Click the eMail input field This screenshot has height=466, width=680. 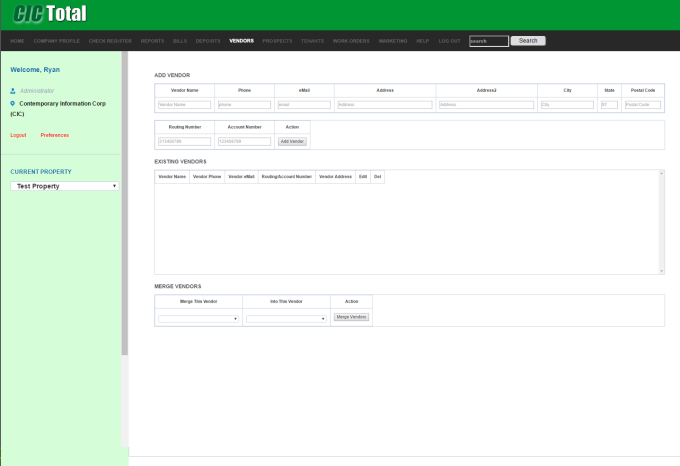(x=304, y=105)
